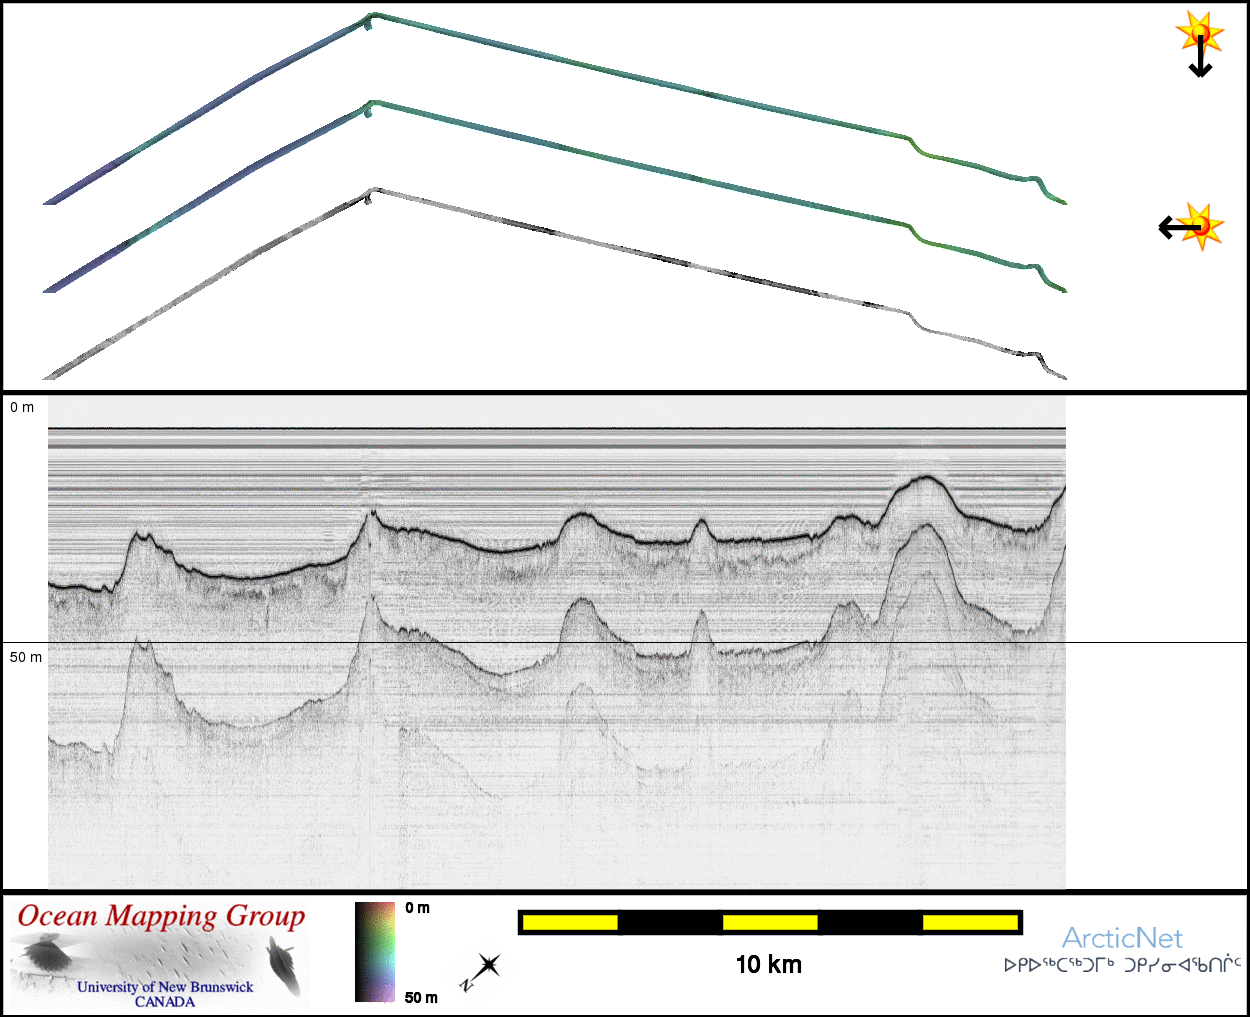Click the University of New Brunswick text
The width and height of the screenshot is (1250, 1017).
click(165, 987)
